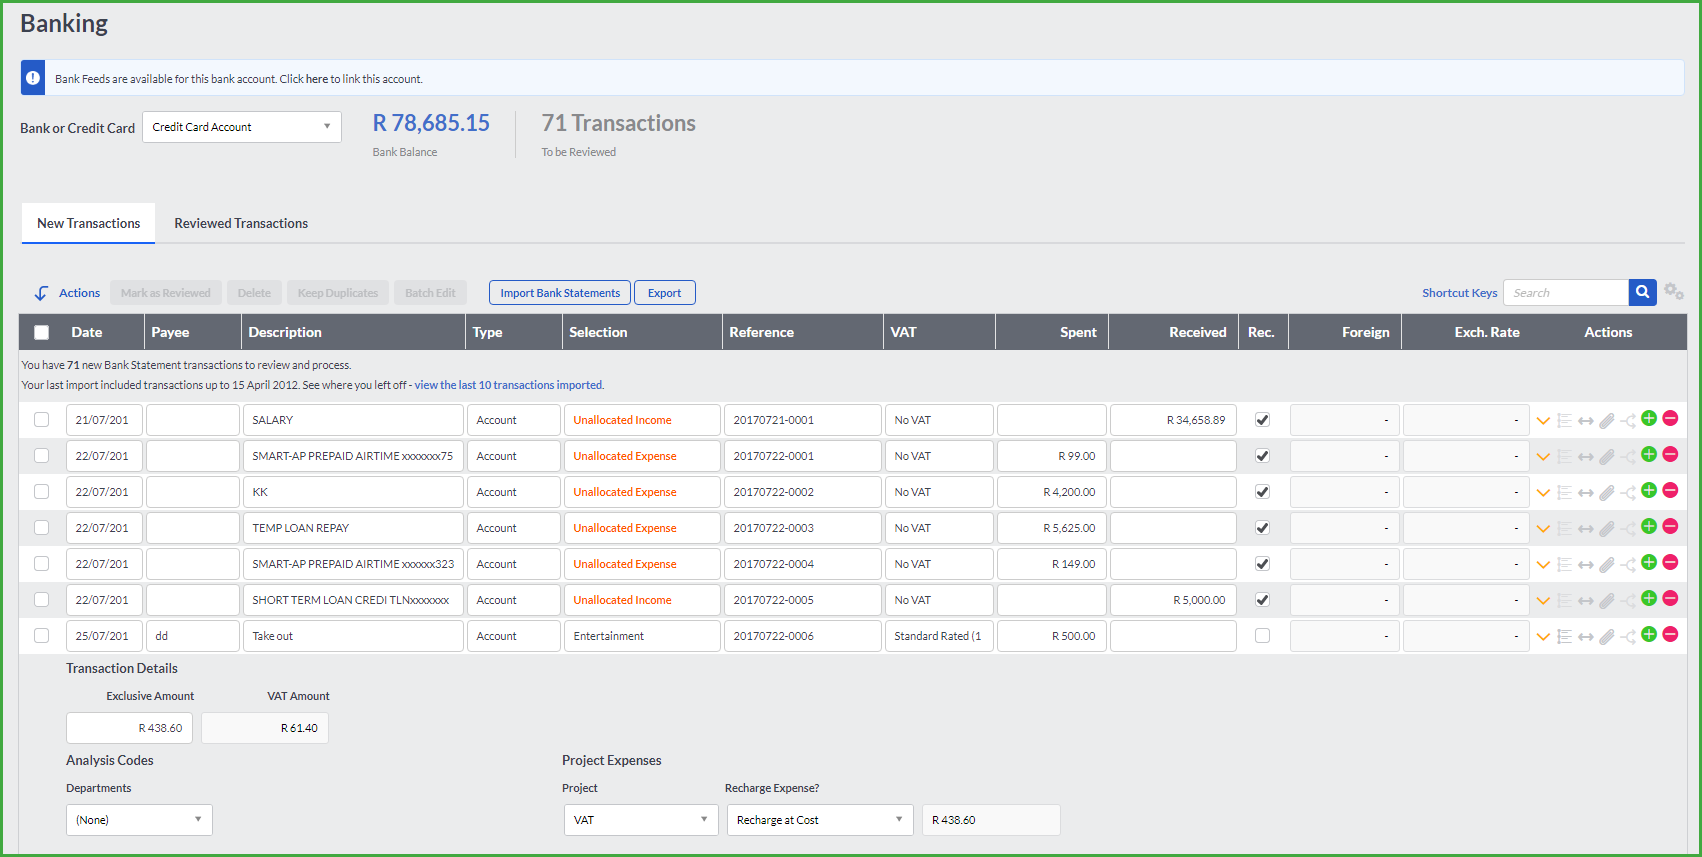Add a row after SALARY transaction

[1649, 419]
